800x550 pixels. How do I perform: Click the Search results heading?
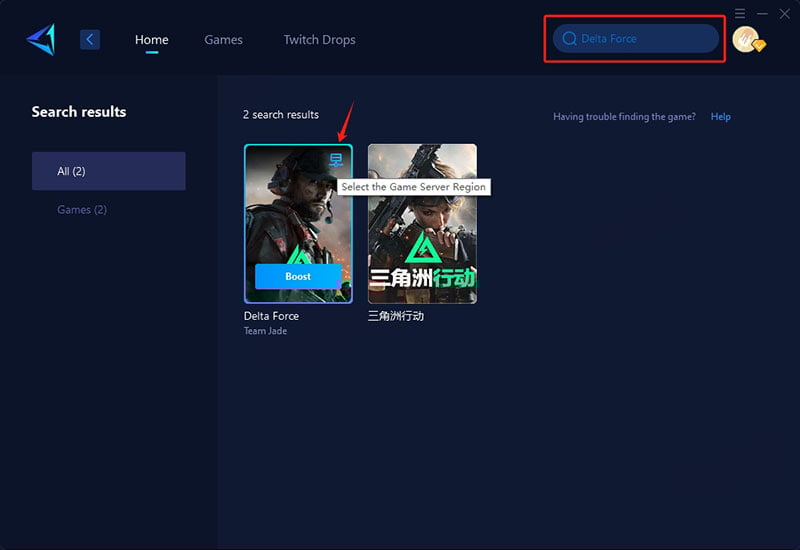[79, 112]
